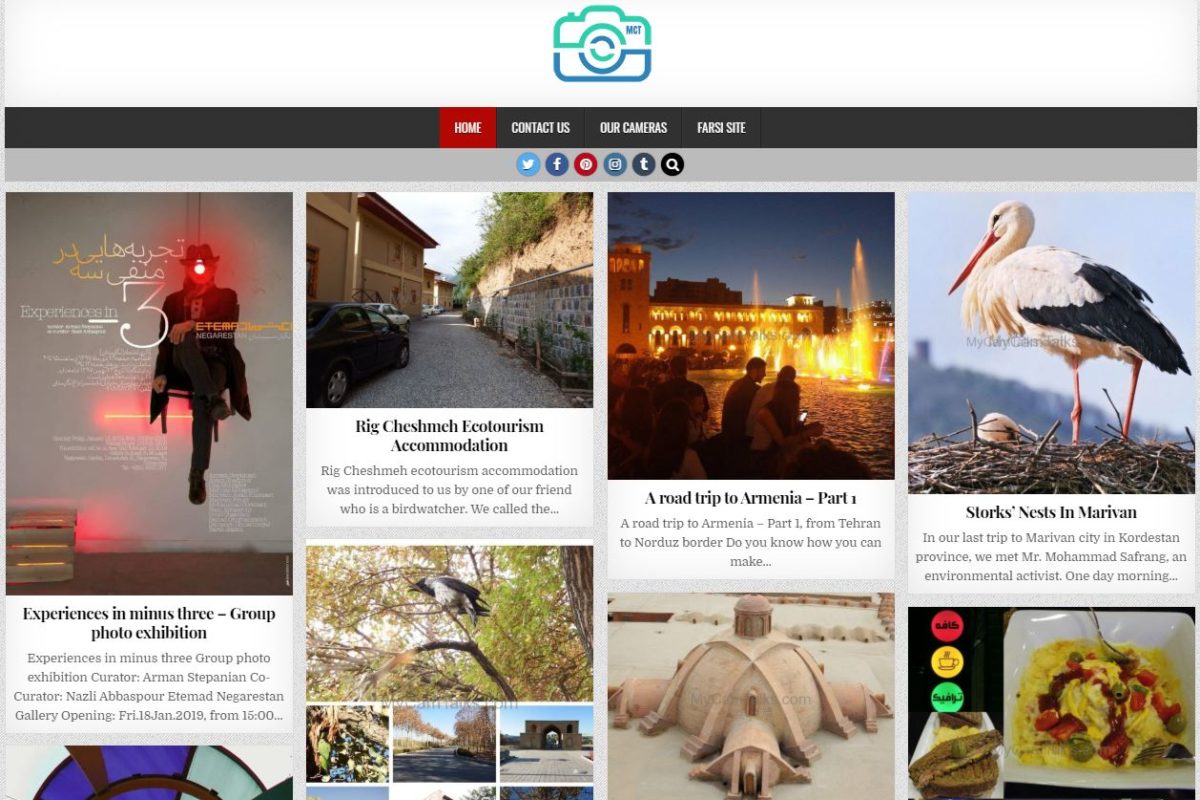1200x800 pixels.
Task: Click the Marivan storks excerpt text
Action: point(1051,557)
